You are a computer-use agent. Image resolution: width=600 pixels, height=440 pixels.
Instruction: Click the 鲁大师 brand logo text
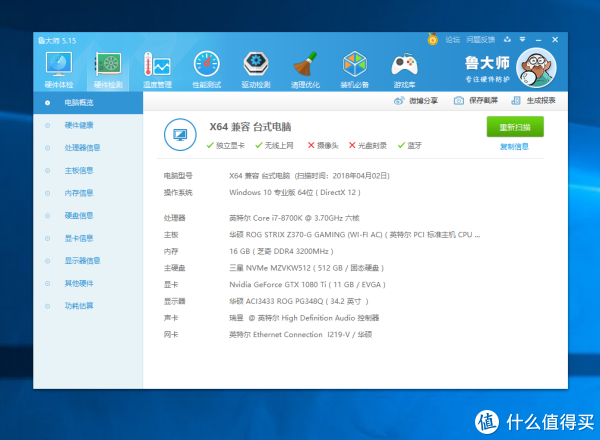[487, 63]
